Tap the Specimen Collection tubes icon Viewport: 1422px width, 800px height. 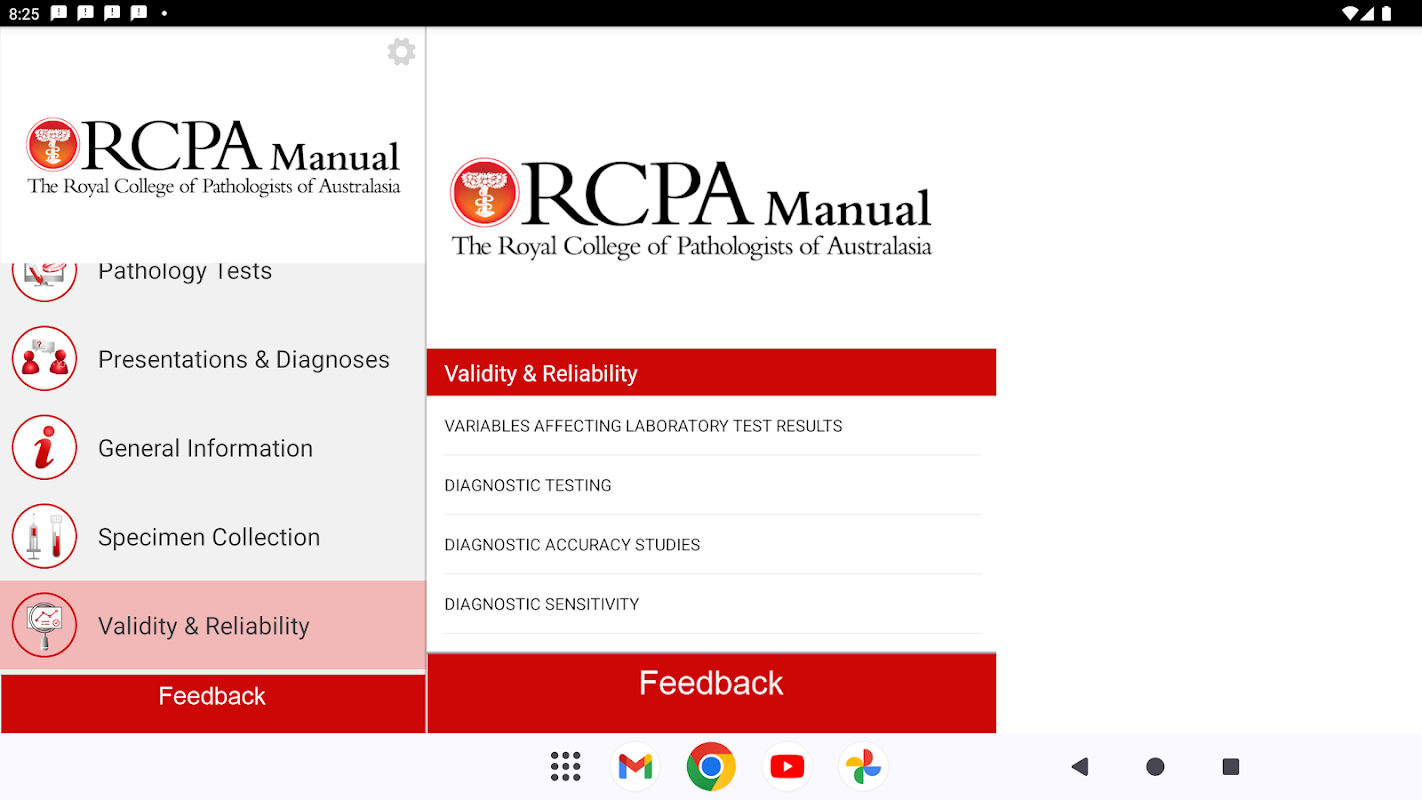[x=44, y=537]
